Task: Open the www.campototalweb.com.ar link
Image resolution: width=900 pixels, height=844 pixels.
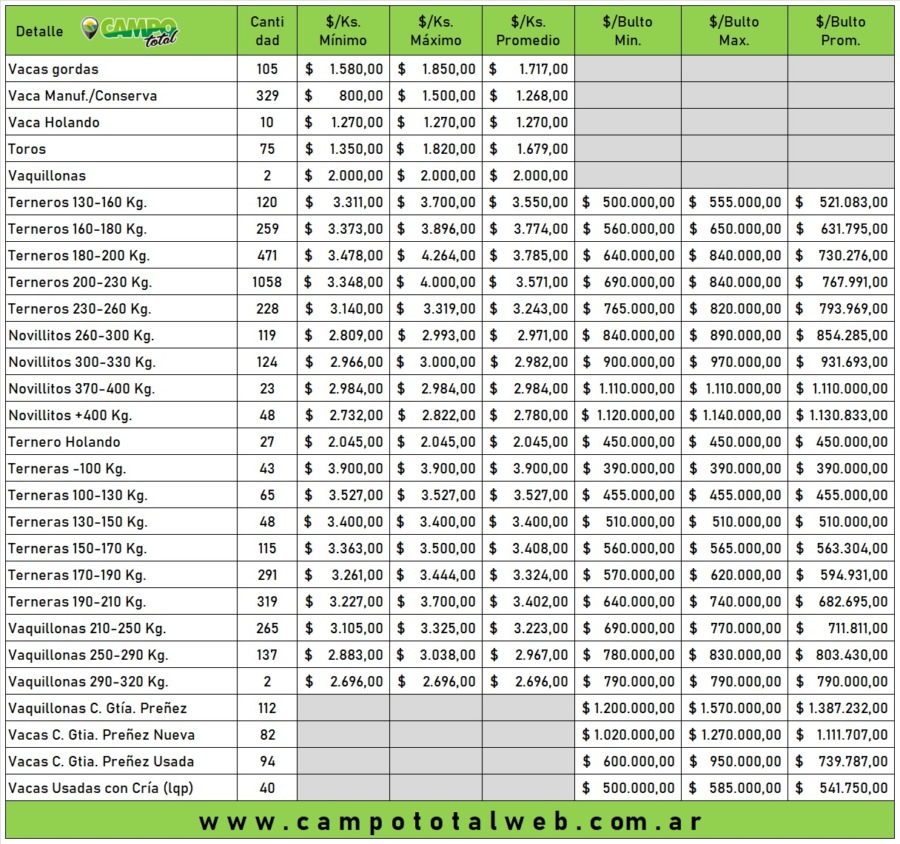Action: 450,822
